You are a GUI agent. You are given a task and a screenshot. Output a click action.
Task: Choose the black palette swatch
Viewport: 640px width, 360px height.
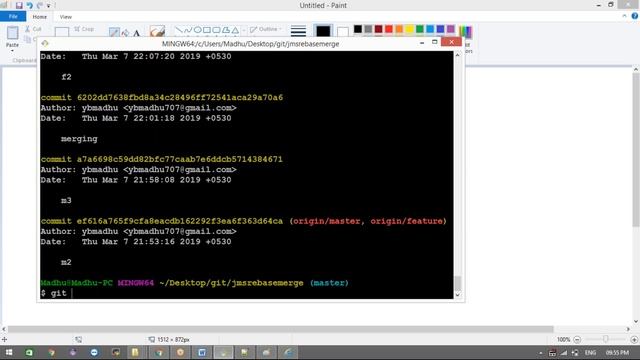point(358,29)
